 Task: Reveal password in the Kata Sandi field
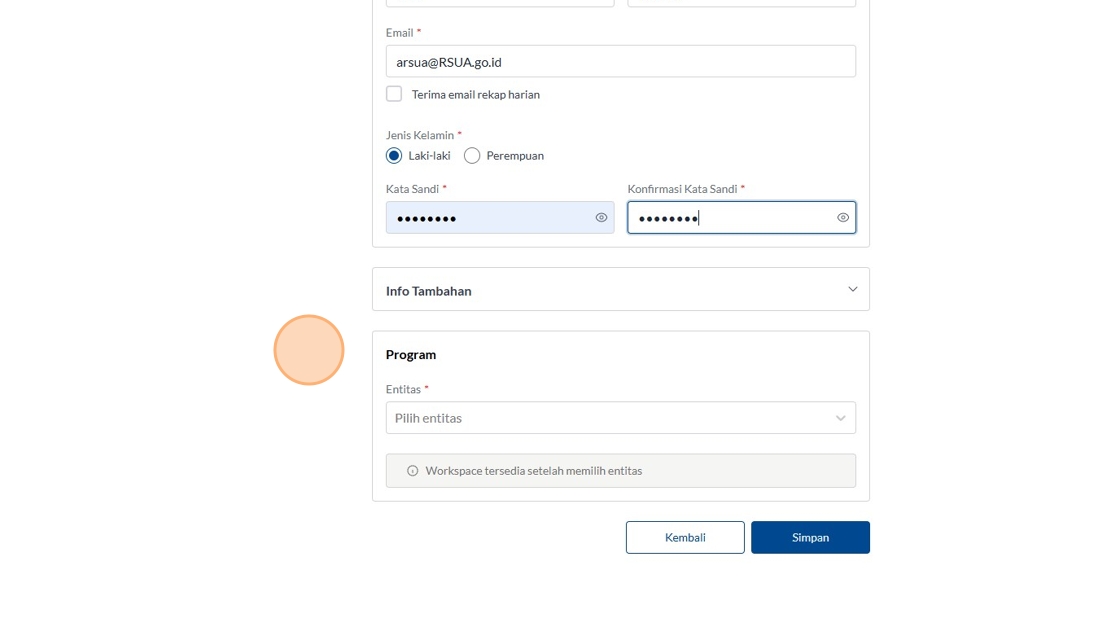[601, 217]
